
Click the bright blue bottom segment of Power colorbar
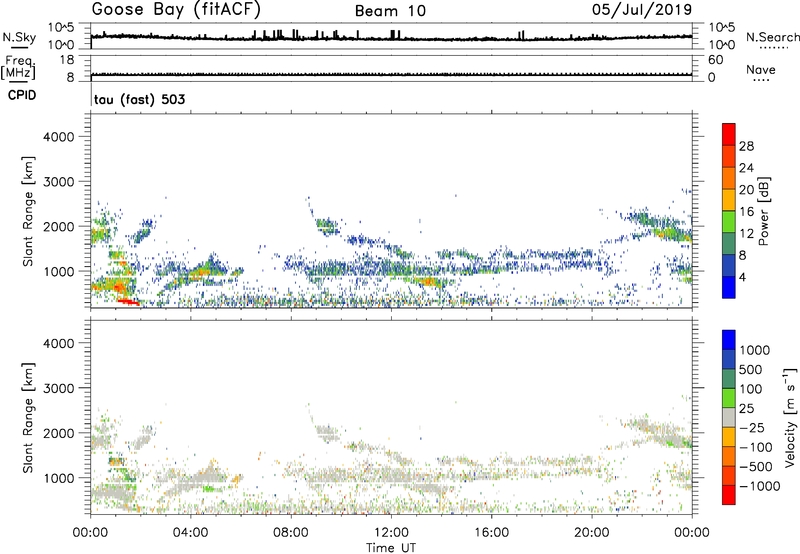[x=729, y=287]
